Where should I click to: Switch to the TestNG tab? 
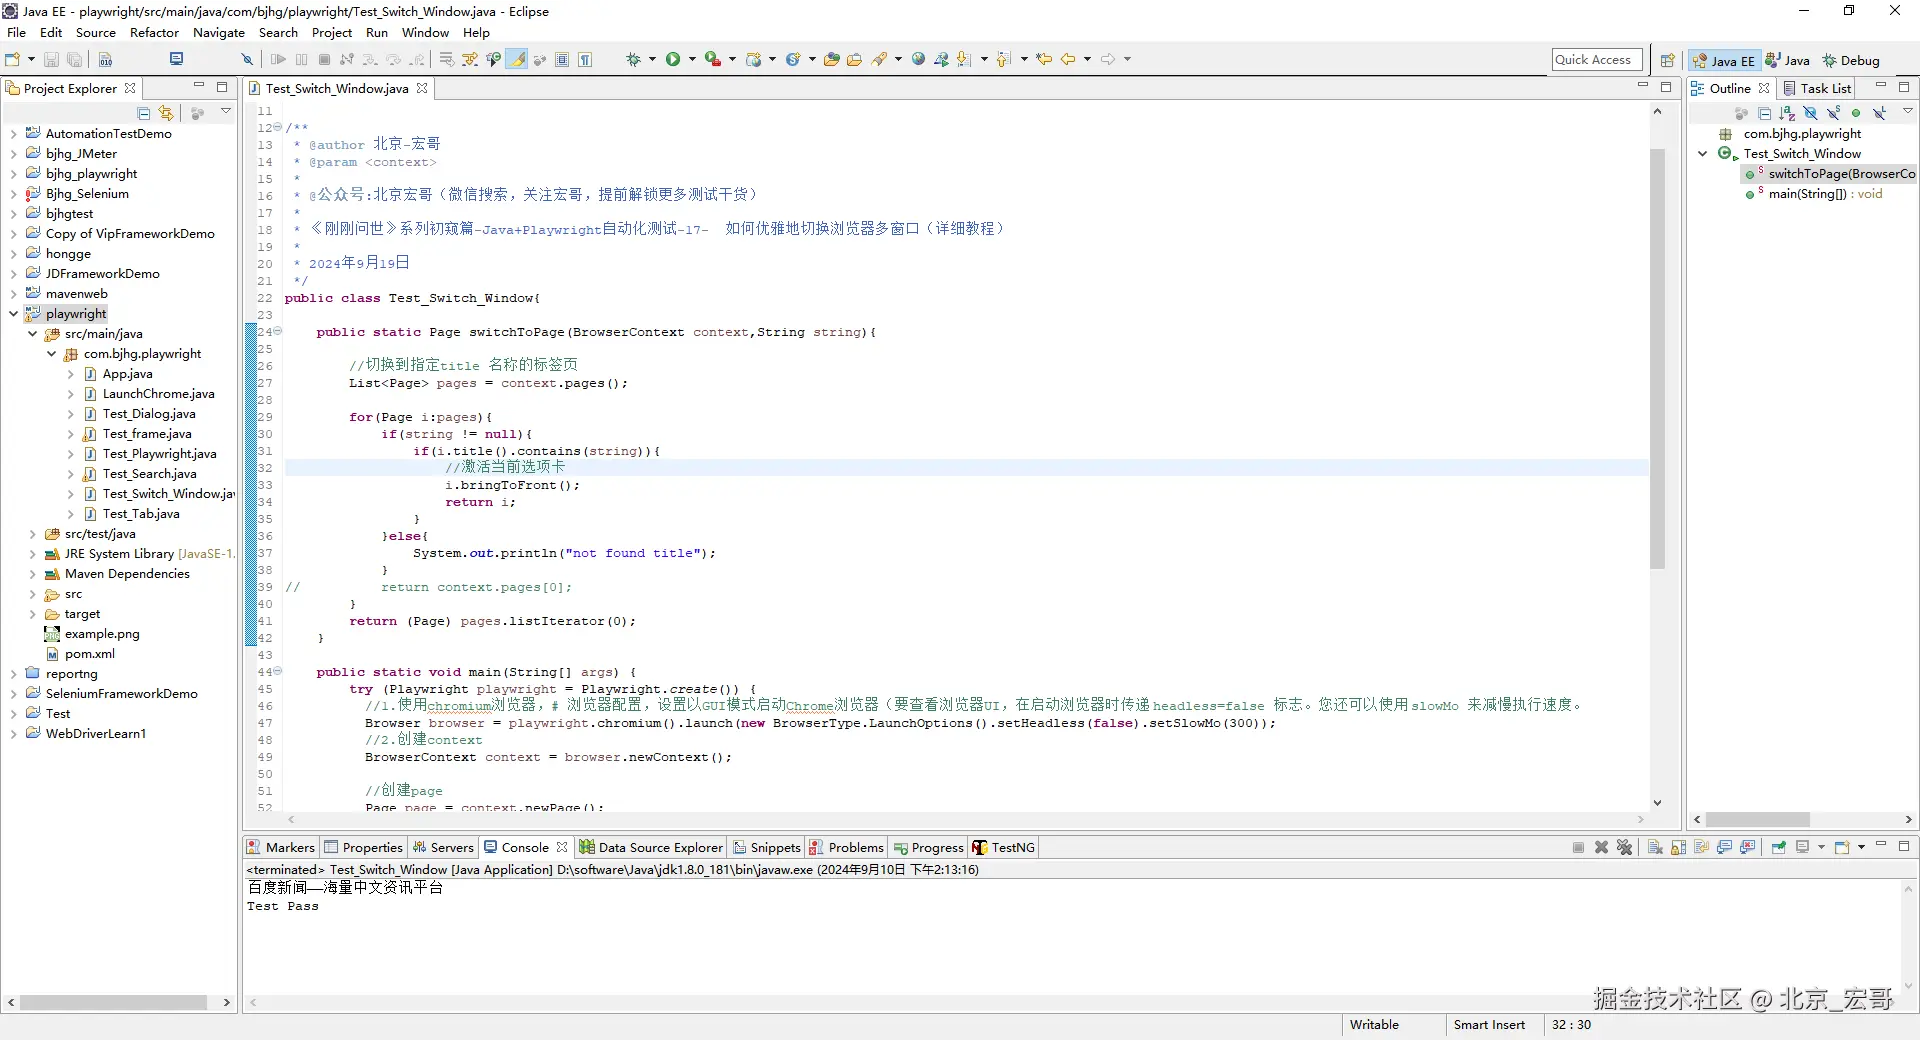click(x=1004, y=848)
